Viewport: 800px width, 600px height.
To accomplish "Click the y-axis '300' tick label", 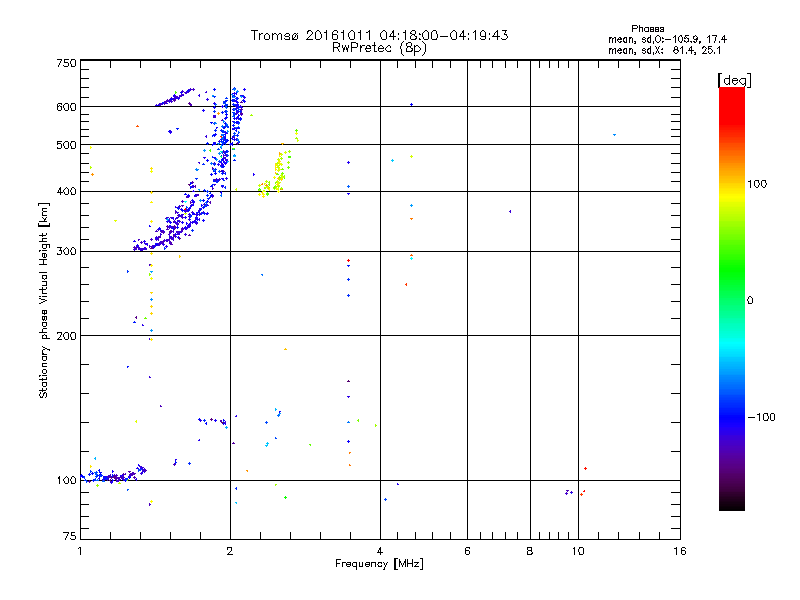I will pos(66,252).
